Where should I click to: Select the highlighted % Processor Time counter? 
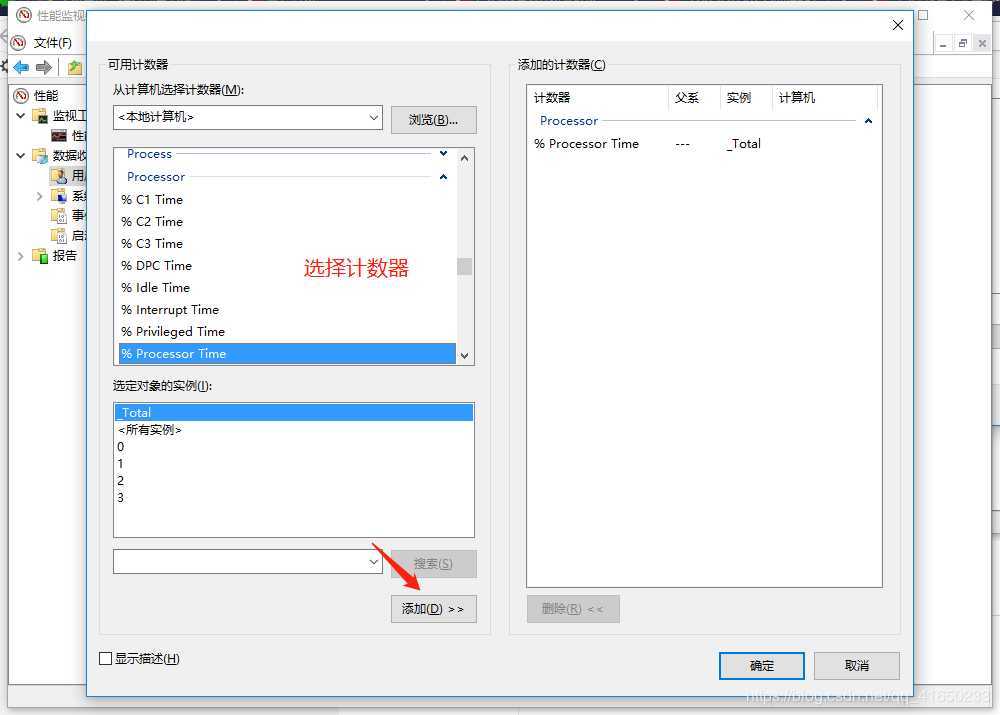coord(287,353)
